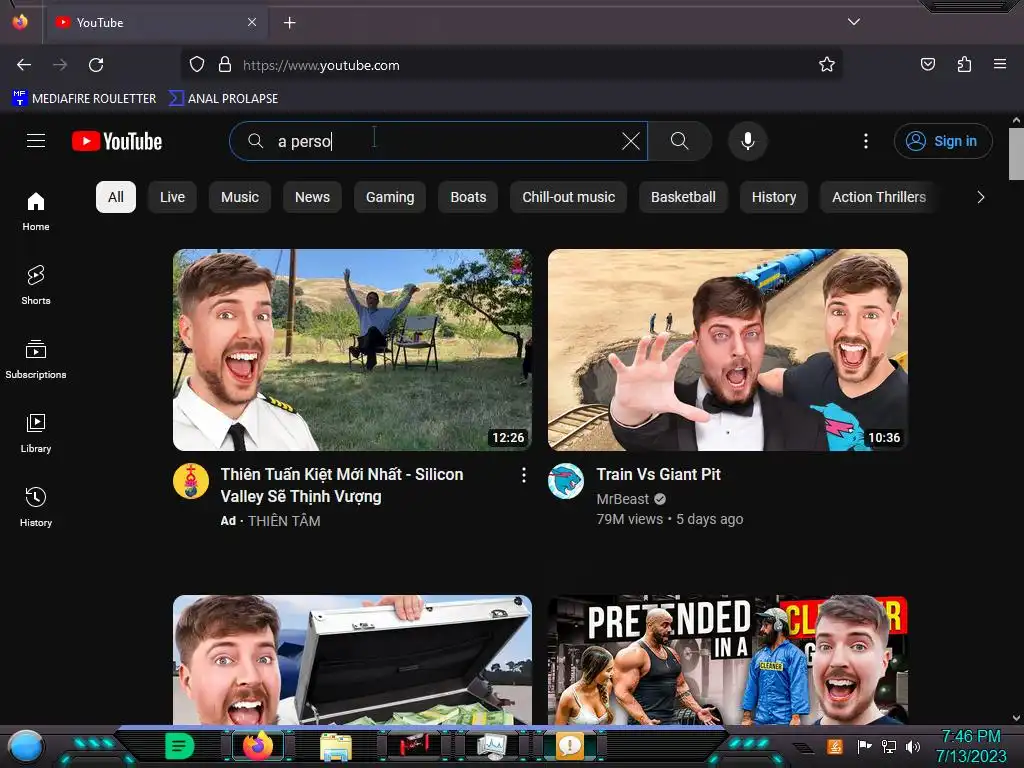Click the page scrollbar down arrow
This screenshot has width=1024, height=768.
click(1016, 718)
